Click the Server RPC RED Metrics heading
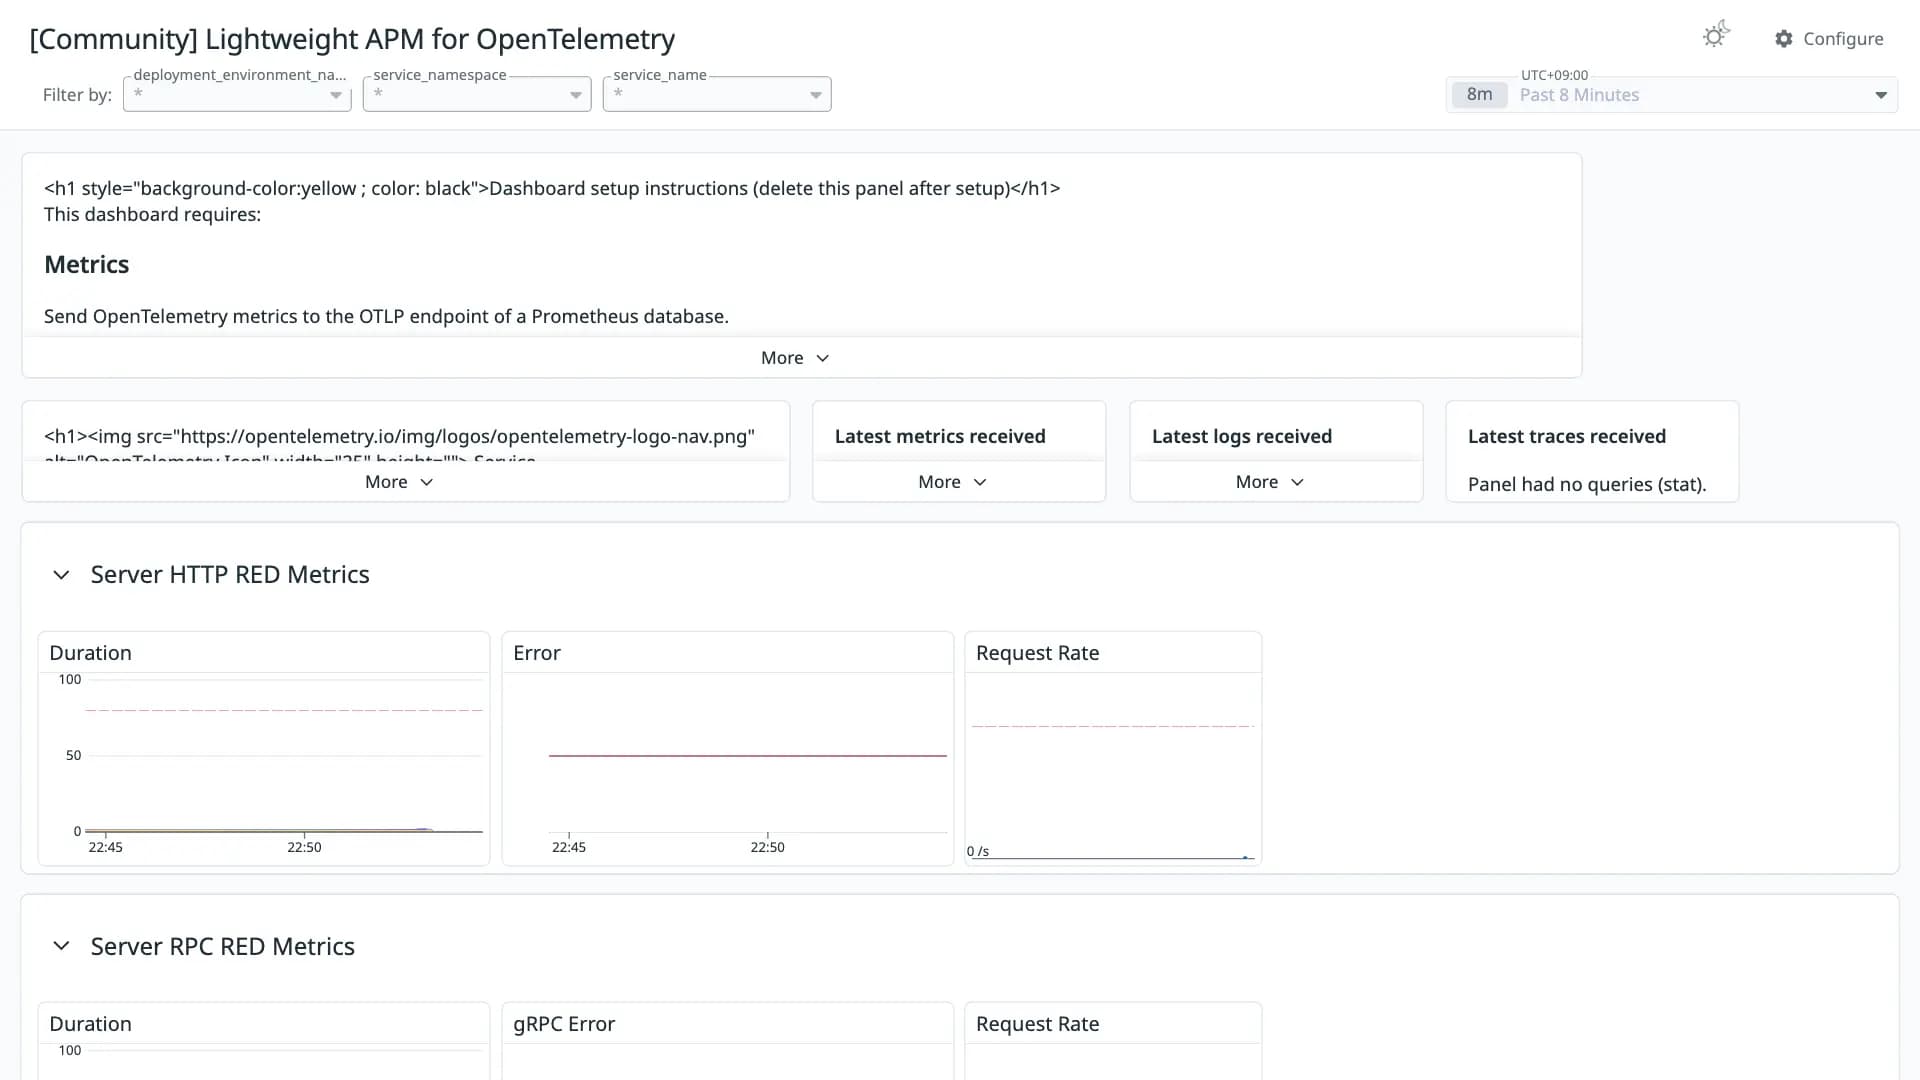The image size is (1920, 1080). pyautogui.click(x=223, y=946)
